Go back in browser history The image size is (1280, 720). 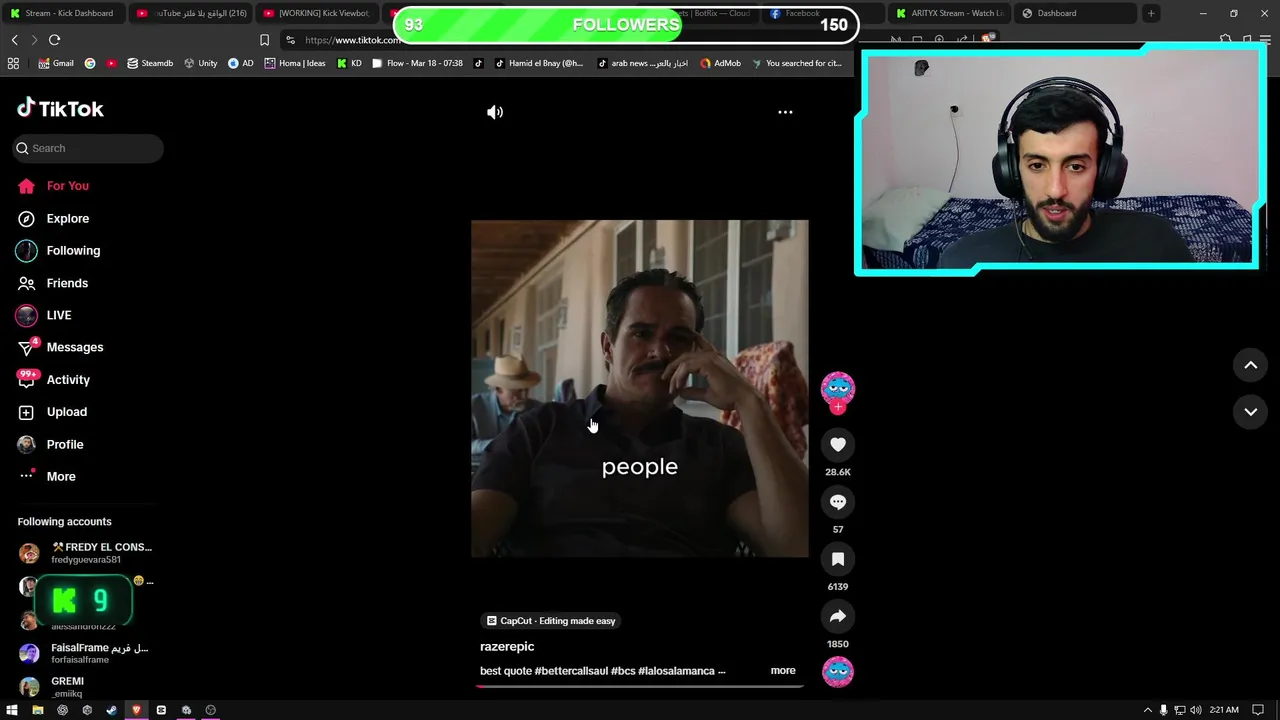[x=14, y=40]
